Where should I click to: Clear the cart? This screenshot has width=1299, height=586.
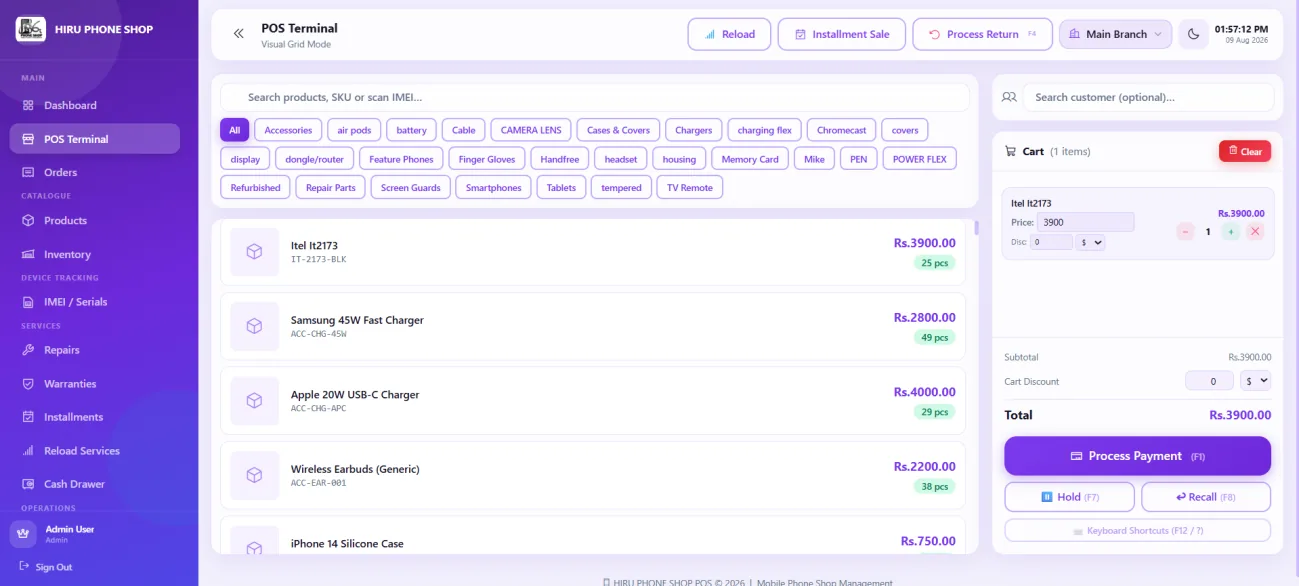coord(1245,151)
